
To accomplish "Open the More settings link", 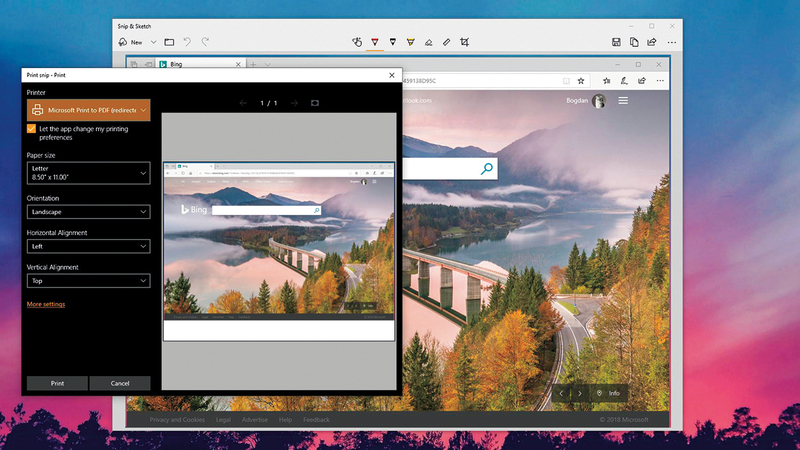I will [x=46, y=304].
